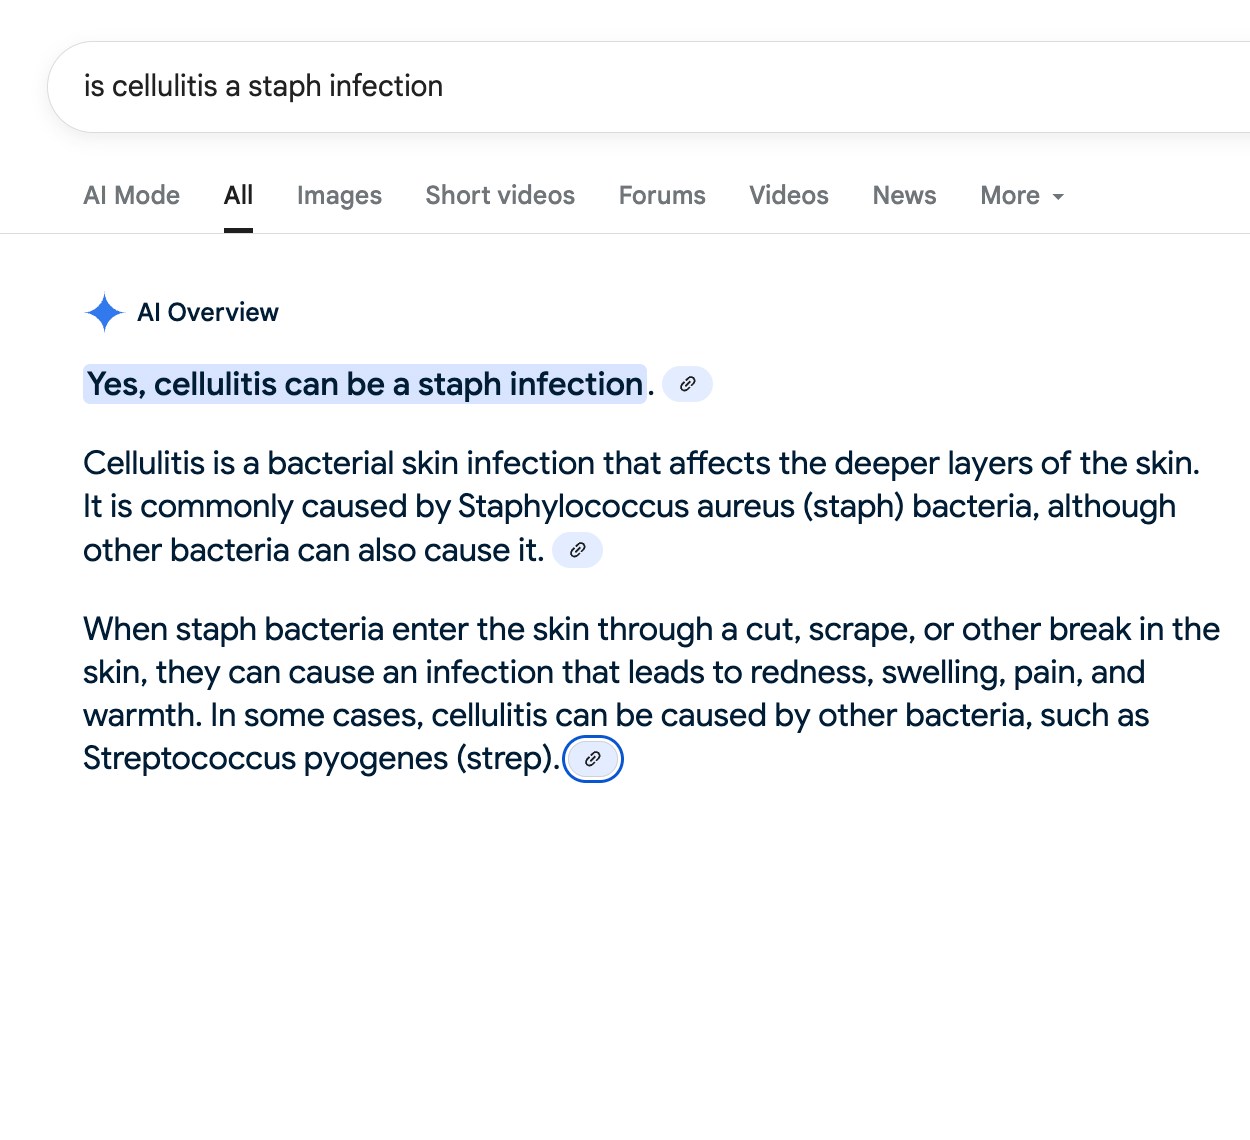1250x1140 pixels.
Task: Click highlighted "Yes, cellulitis can be a staph infection"
Action: click(365, 384)
